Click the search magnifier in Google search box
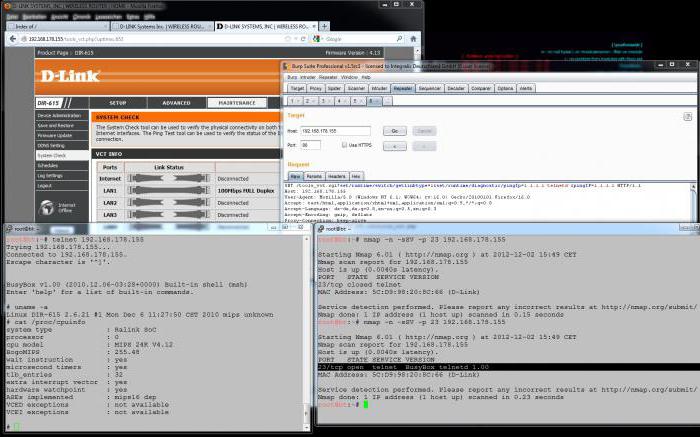The width and height of the screenshot is (700, 437). click(399, 39)
